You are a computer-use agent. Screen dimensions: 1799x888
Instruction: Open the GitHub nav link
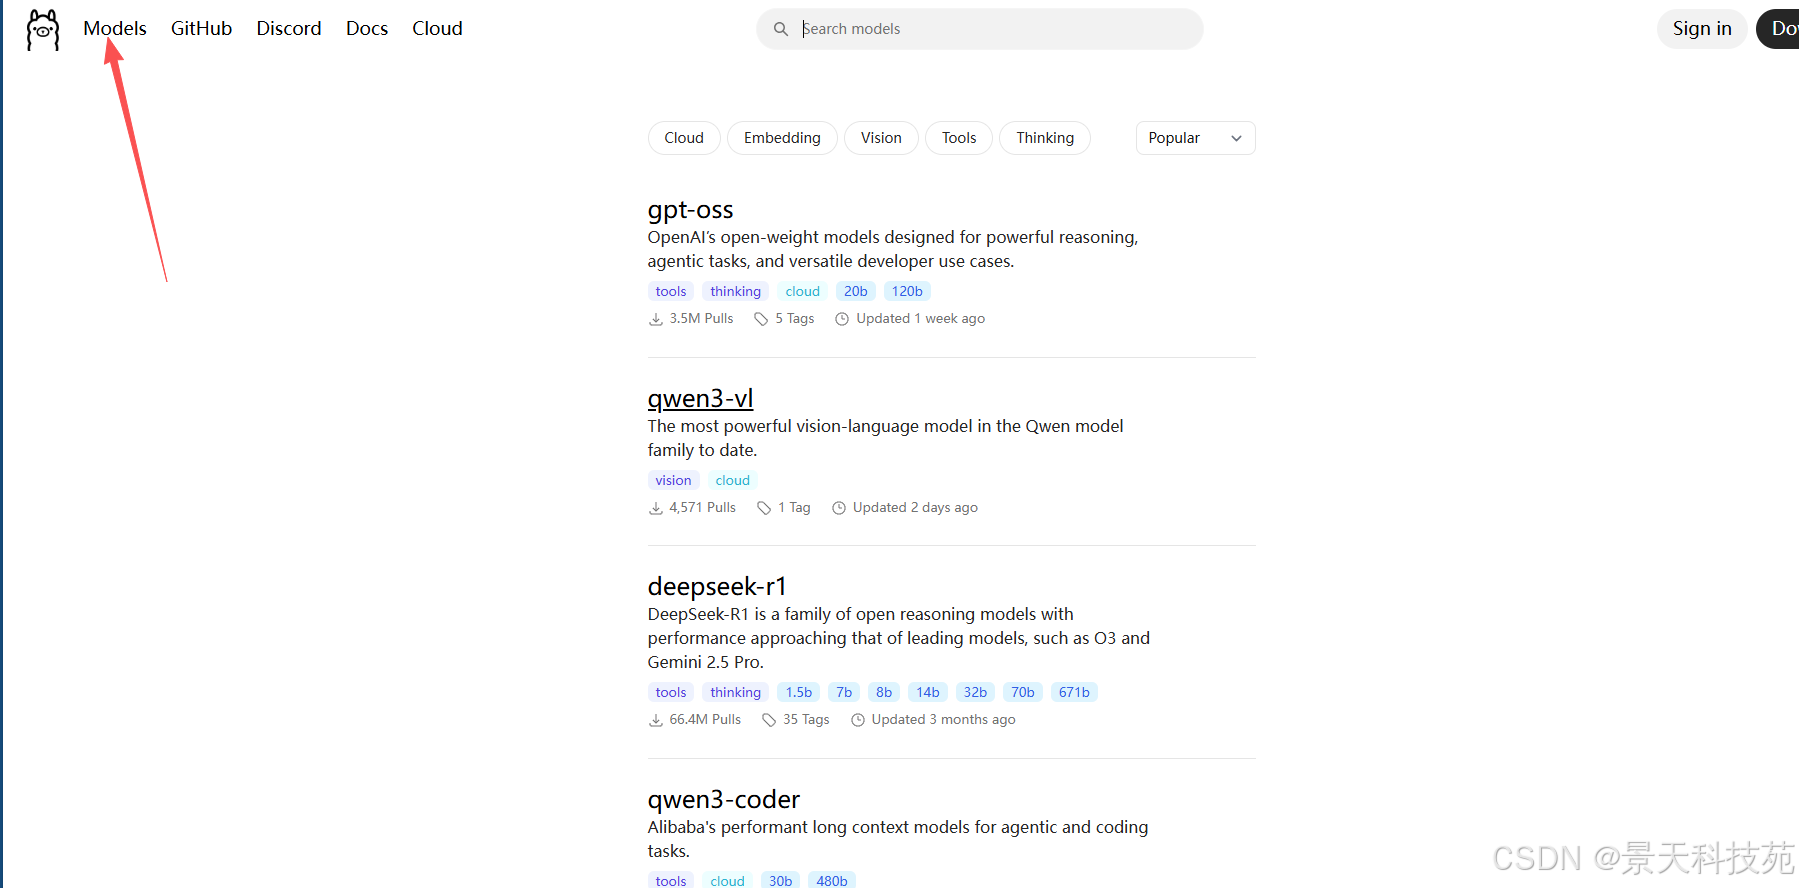(x=201, y=28)
